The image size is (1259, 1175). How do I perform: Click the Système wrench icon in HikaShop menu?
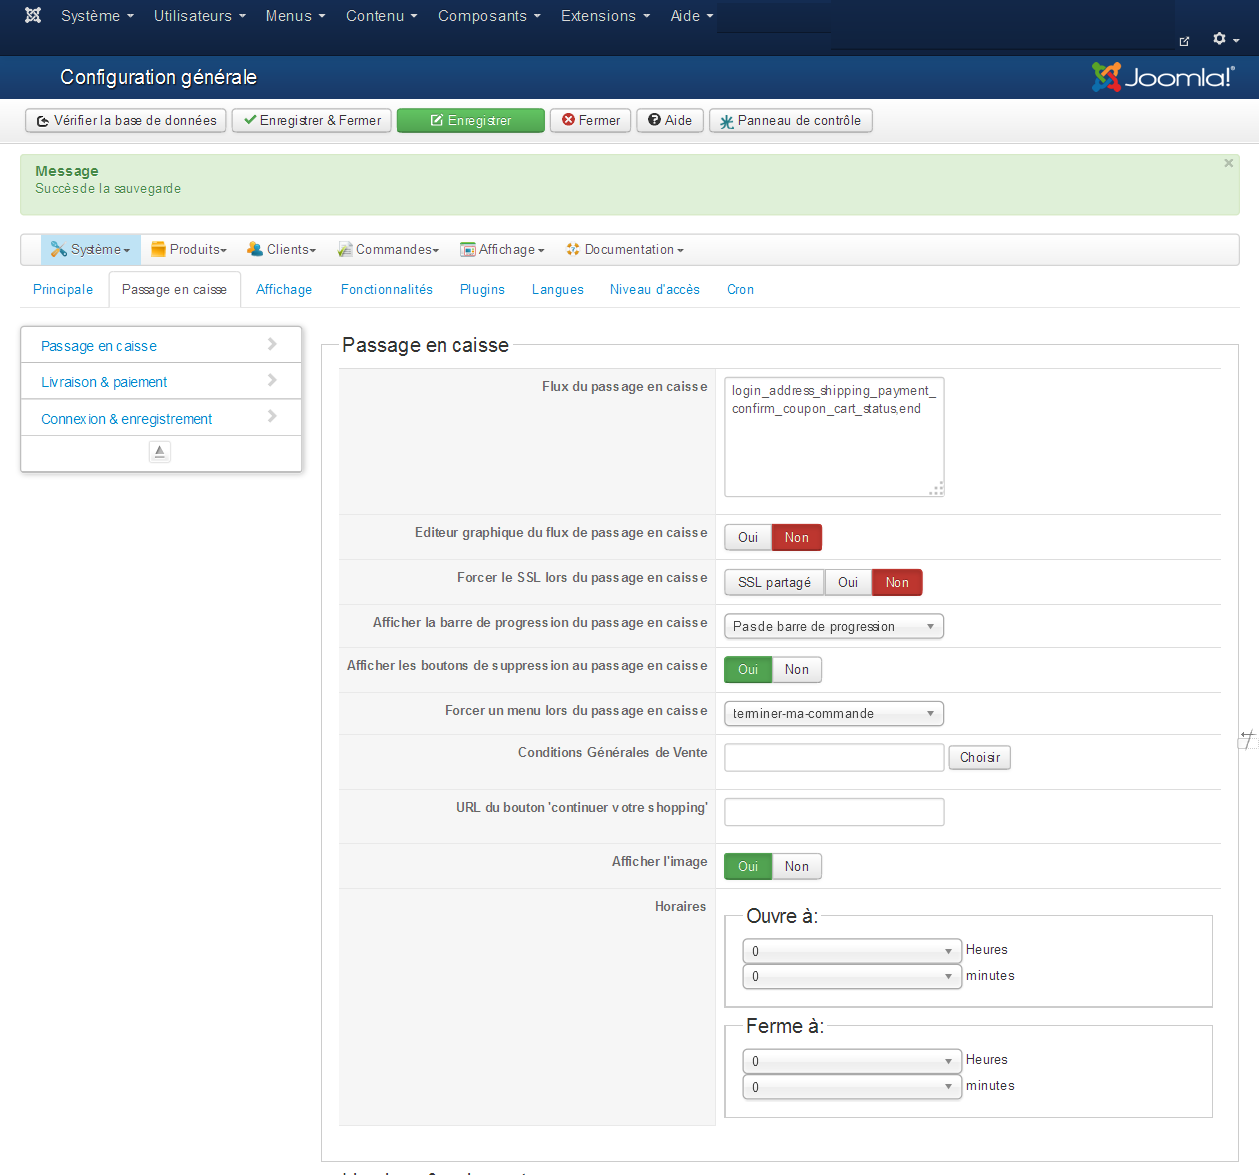pyautogui.click(x=59, y=249)
